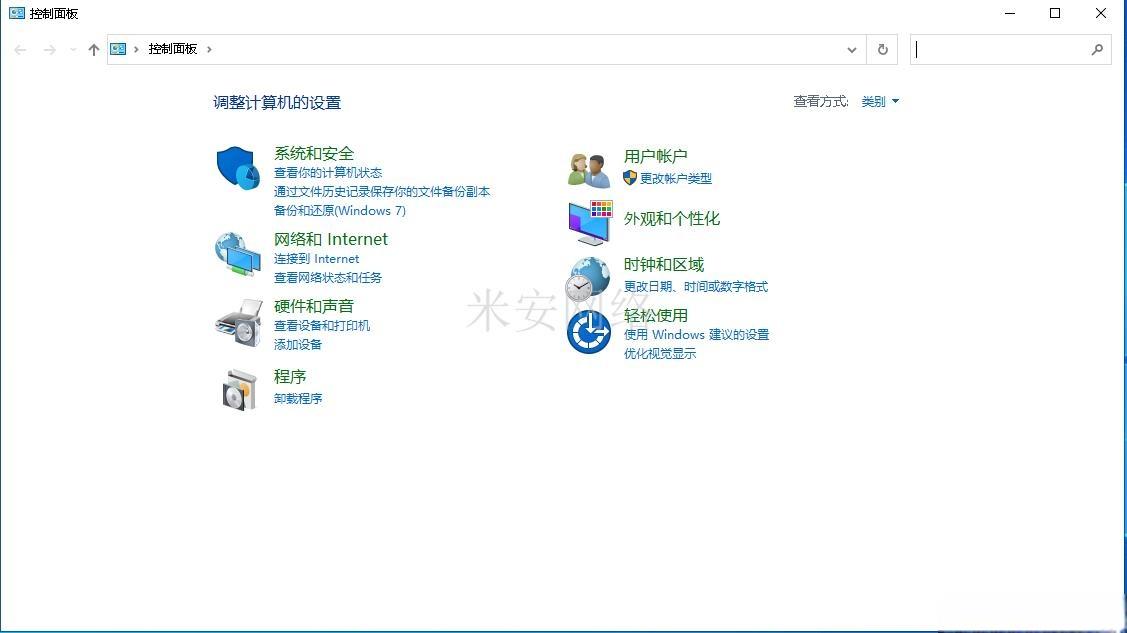Open 更改日期、时间或数字格式 link
Screen dimensions: 1127x633
point(696,287)
